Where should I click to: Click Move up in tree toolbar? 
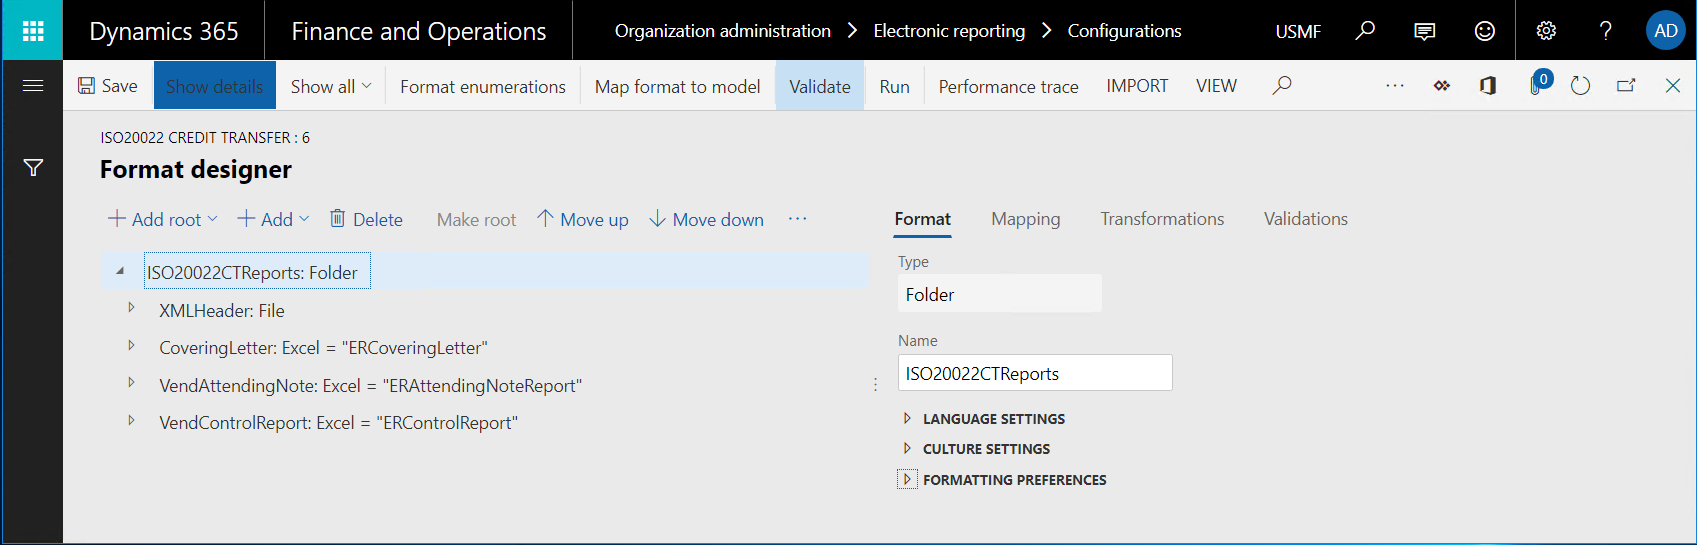pos(583,219)
